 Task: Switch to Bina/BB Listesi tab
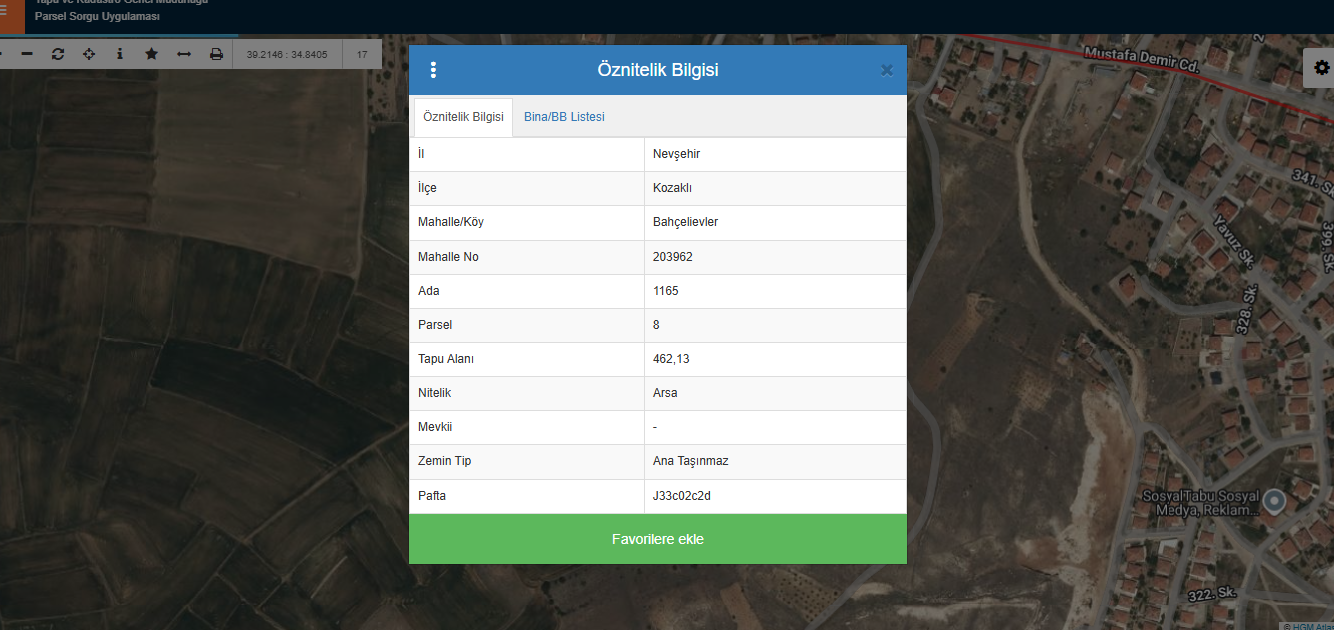pyautogui.click(x=564, y=117)
